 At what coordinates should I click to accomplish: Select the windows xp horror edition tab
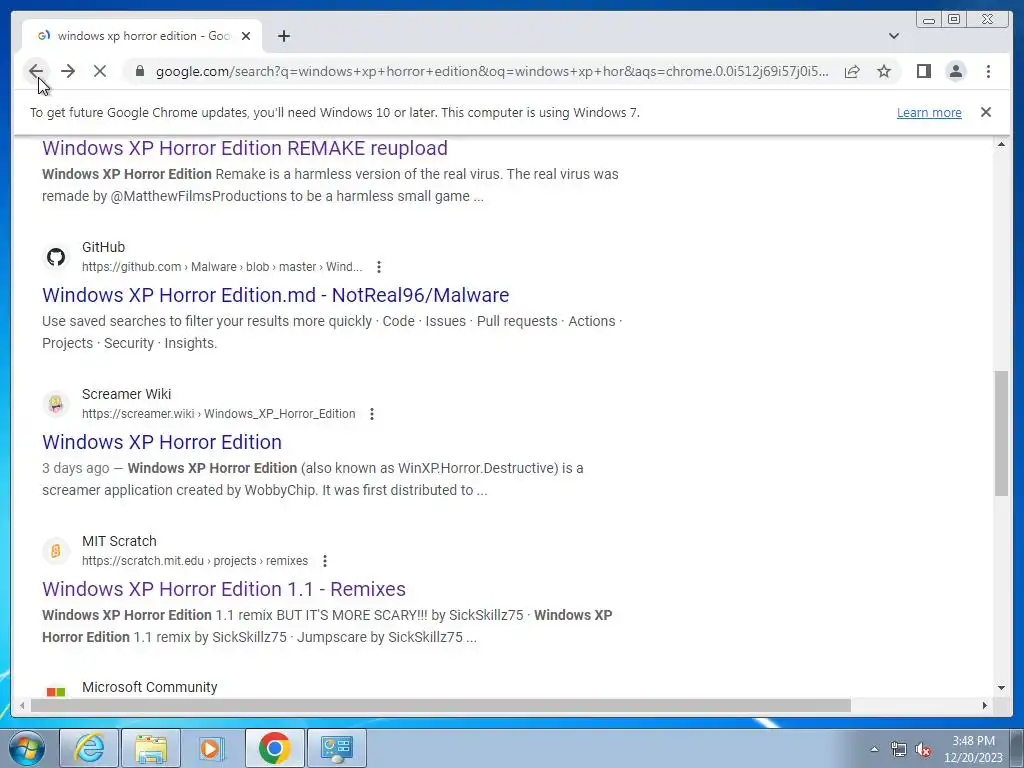click(142, 36)
